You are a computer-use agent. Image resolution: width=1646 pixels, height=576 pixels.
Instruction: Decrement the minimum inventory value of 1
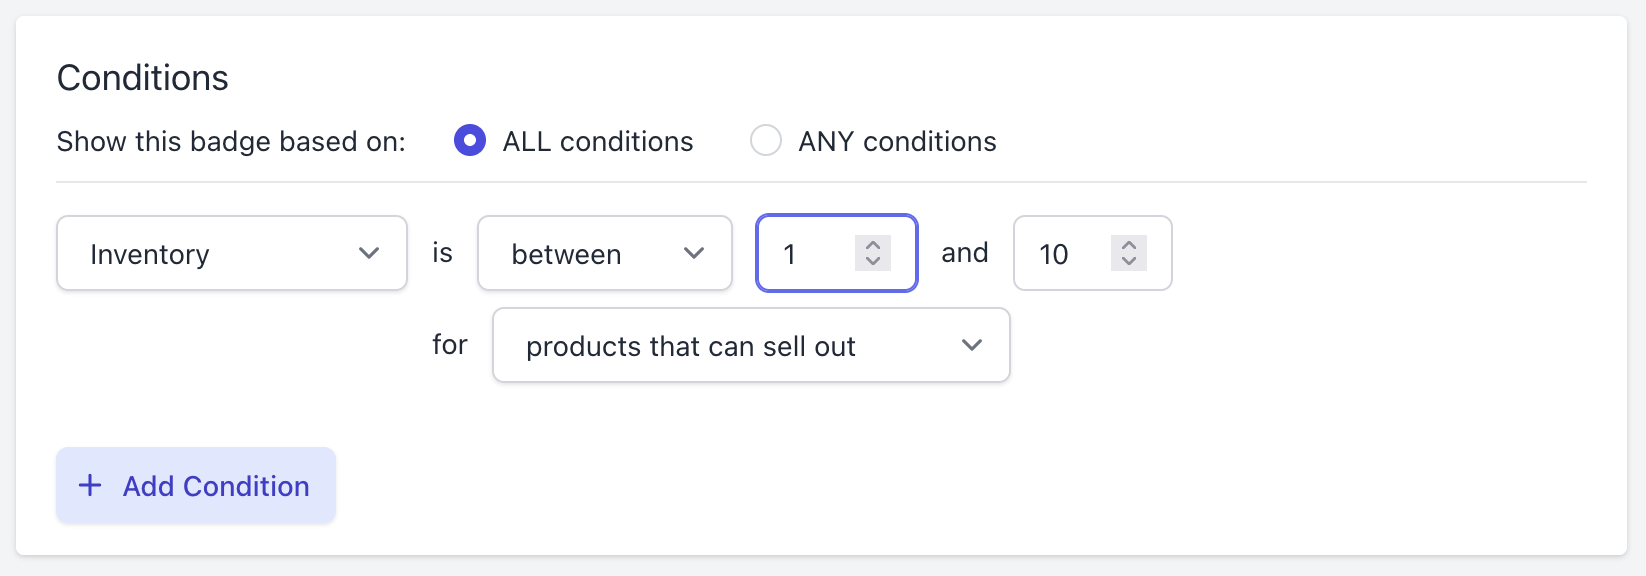873,262
